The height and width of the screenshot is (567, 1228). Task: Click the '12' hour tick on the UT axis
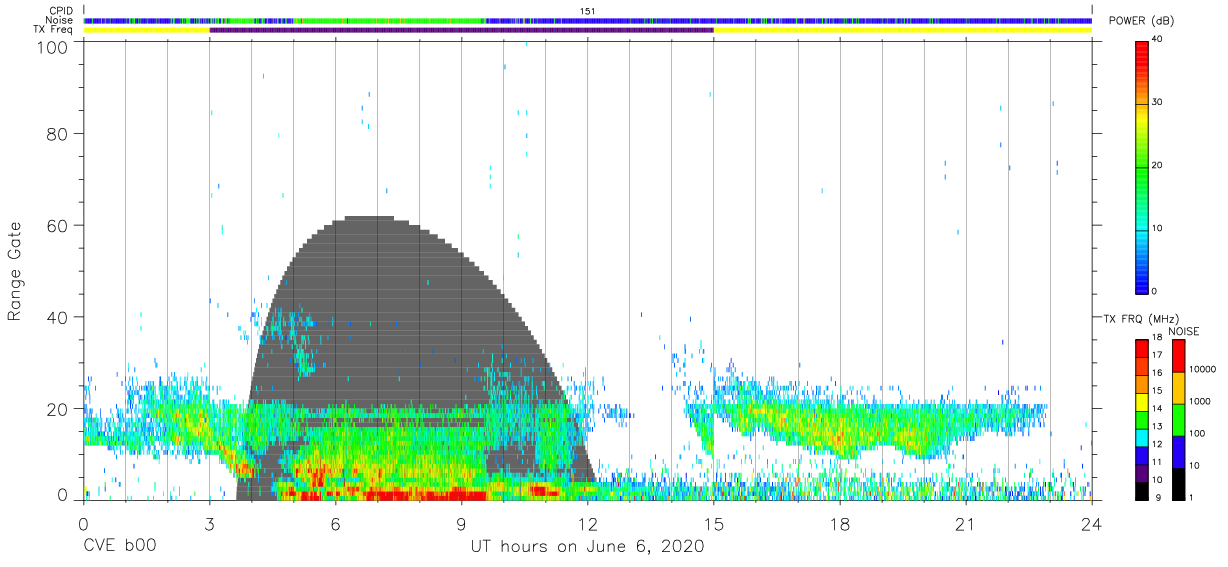click(587, 524)
